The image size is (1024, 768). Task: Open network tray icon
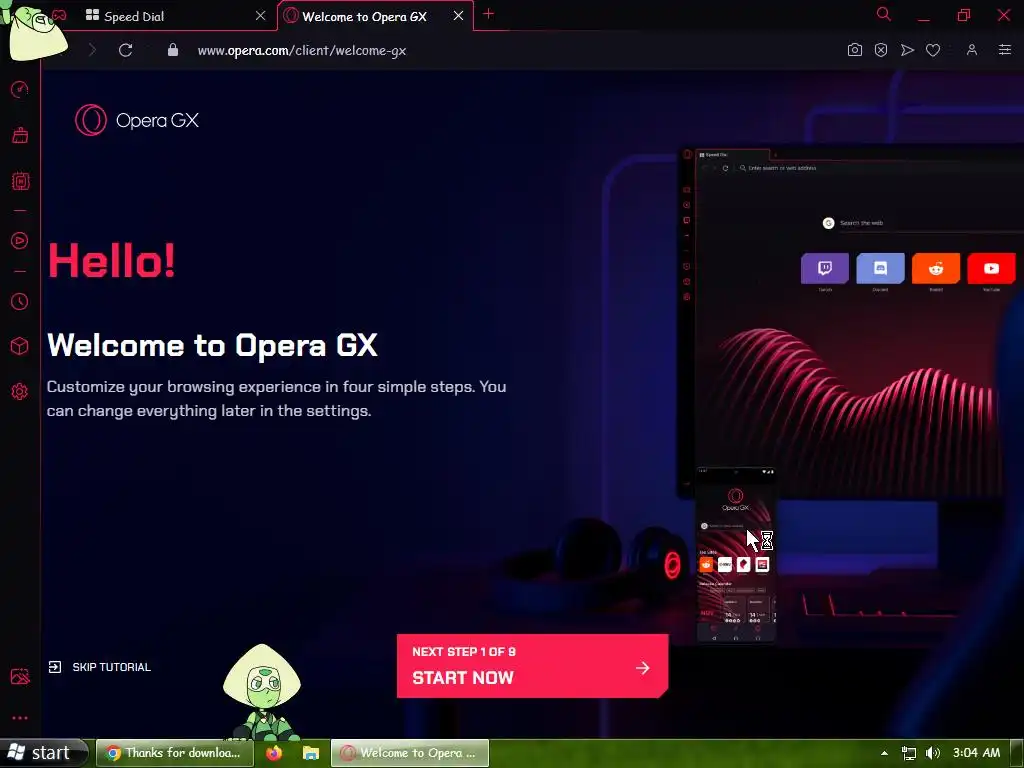click(908, 754)
